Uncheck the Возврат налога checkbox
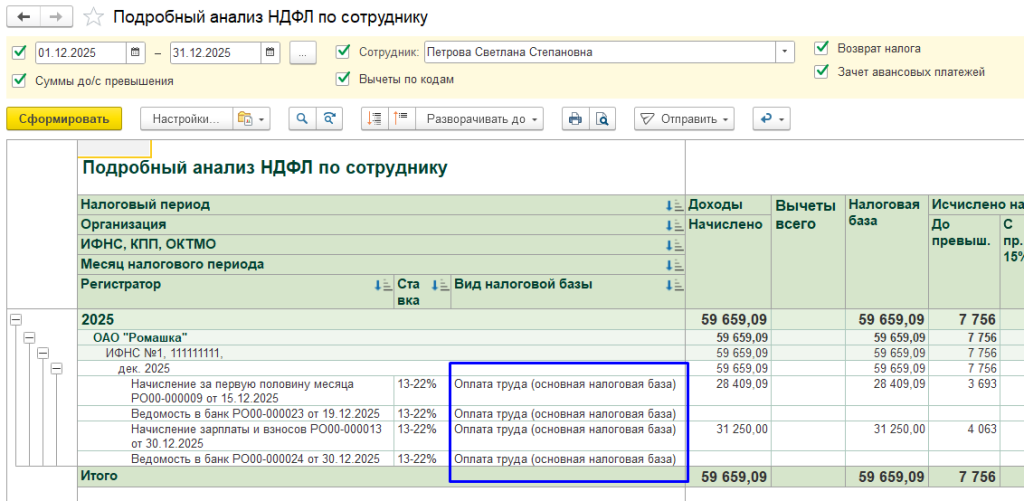This screenshot has height=501, width=1024. tap(822, 48)
